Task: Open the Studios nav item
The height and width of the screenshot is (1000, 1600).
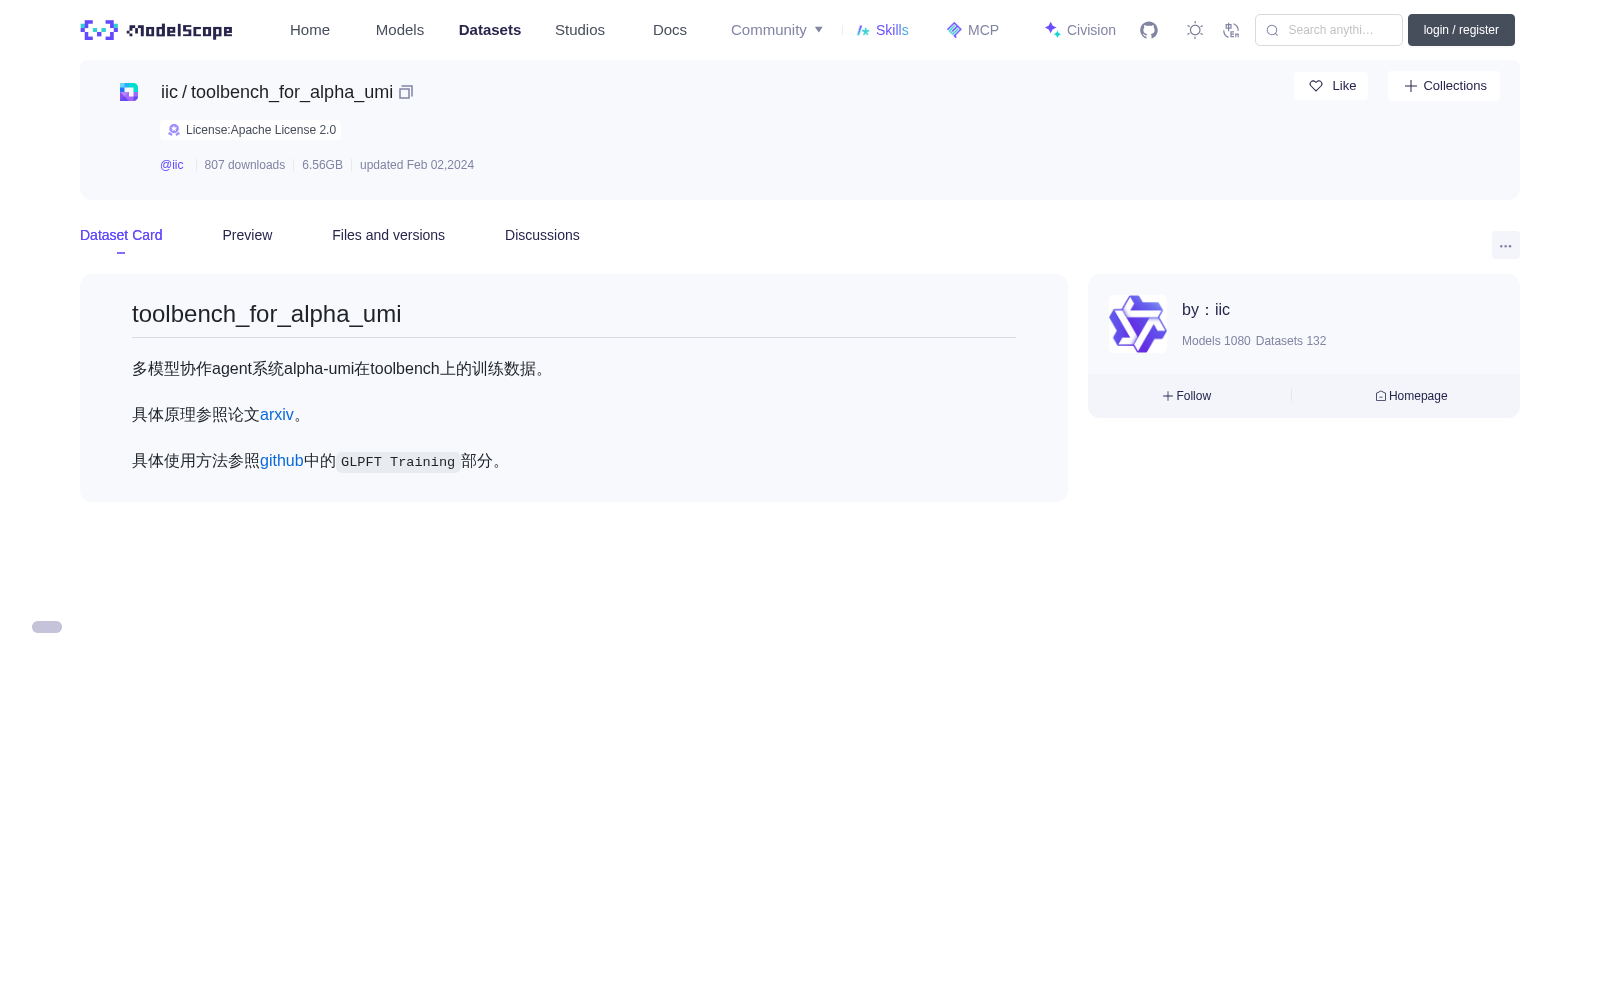Action: (x=580, y=30)
